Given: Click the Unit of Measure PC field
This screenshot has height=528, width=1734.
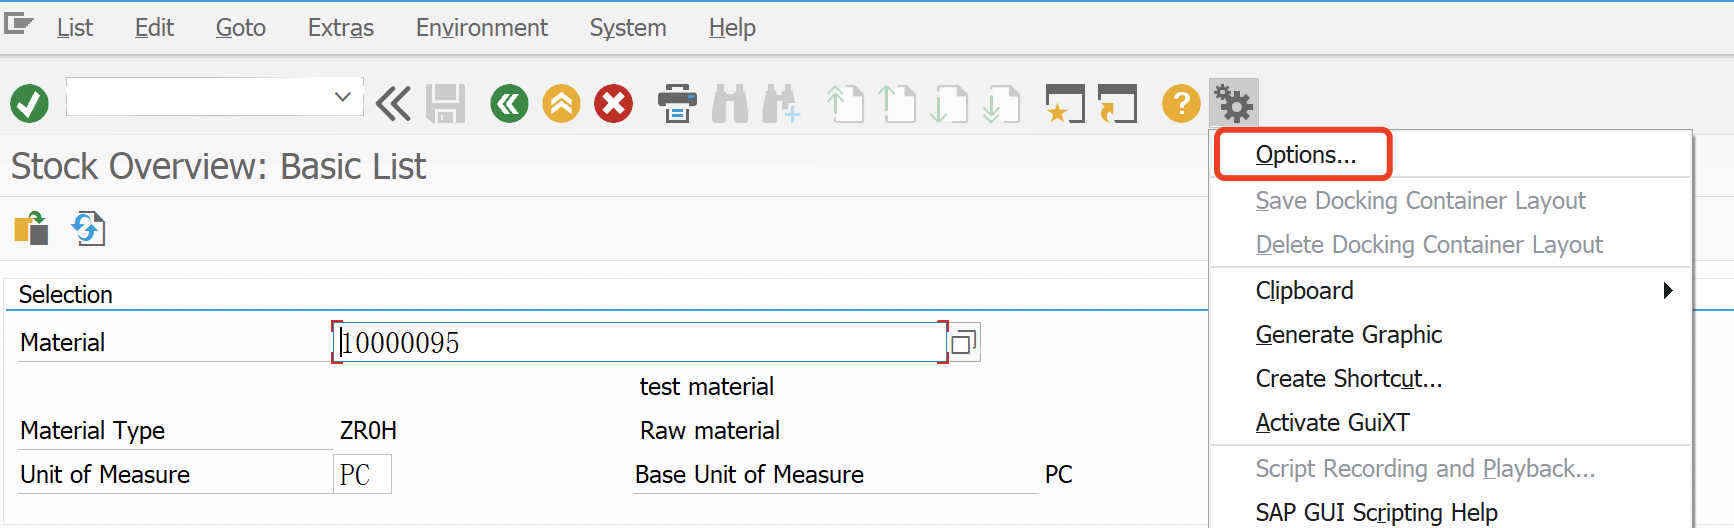Looking at the screenshot, I should pos(362,474).
